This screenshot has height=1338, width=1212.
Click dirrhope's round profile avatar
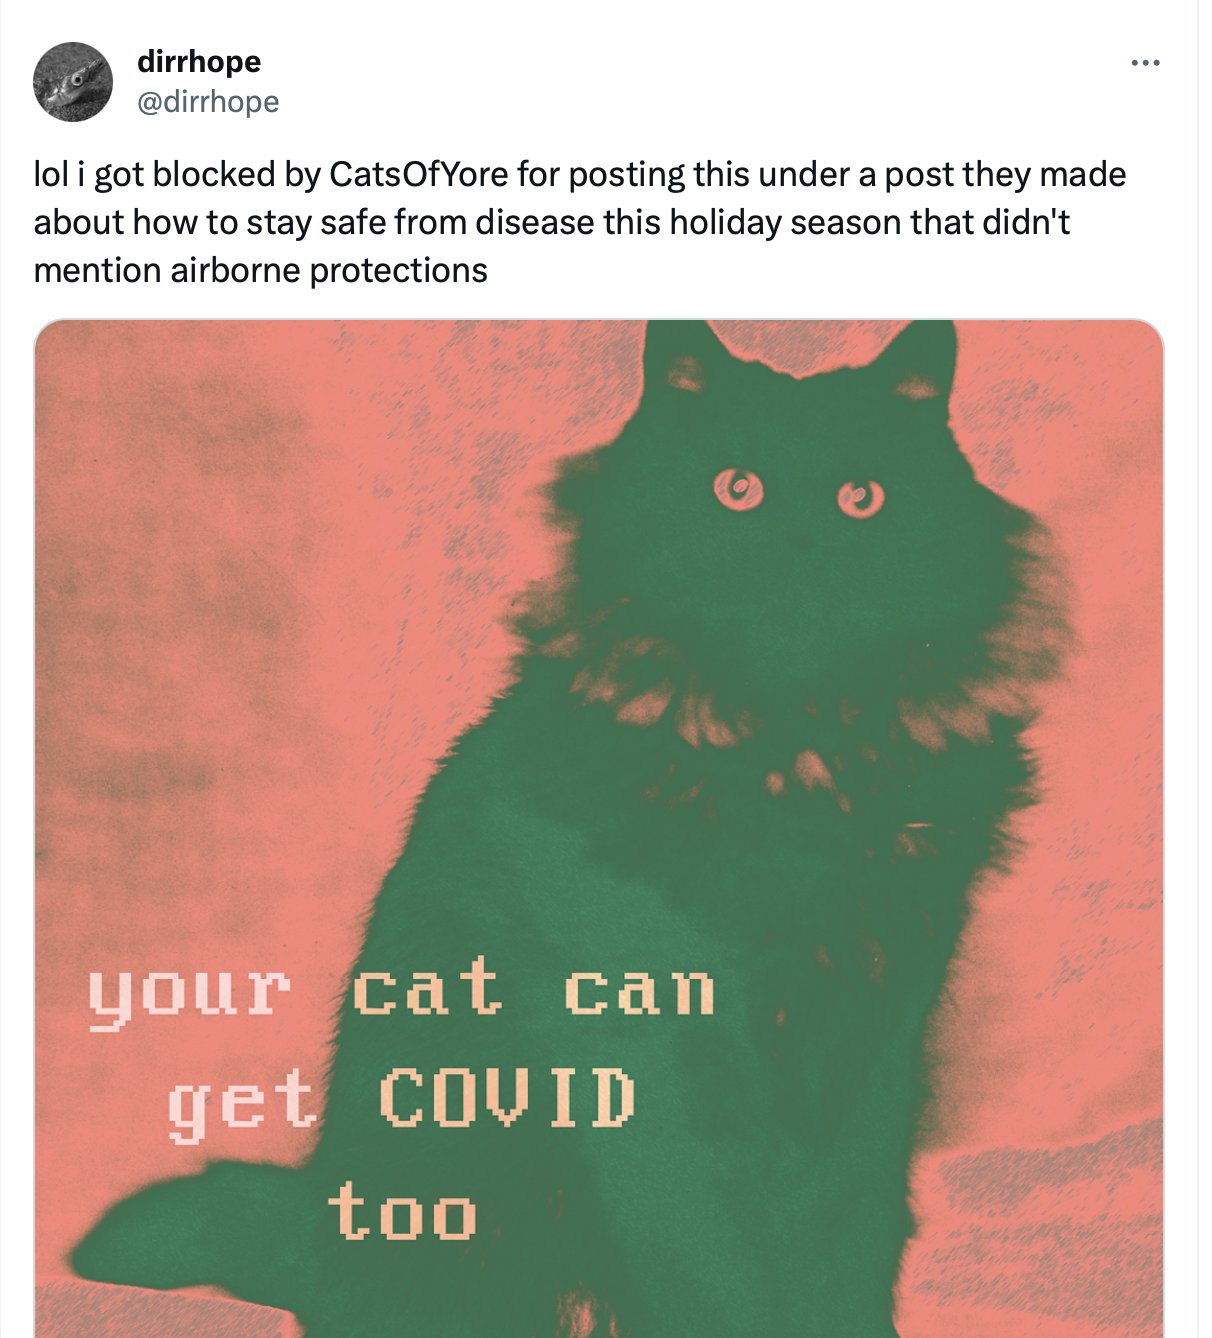coord(73,82)
